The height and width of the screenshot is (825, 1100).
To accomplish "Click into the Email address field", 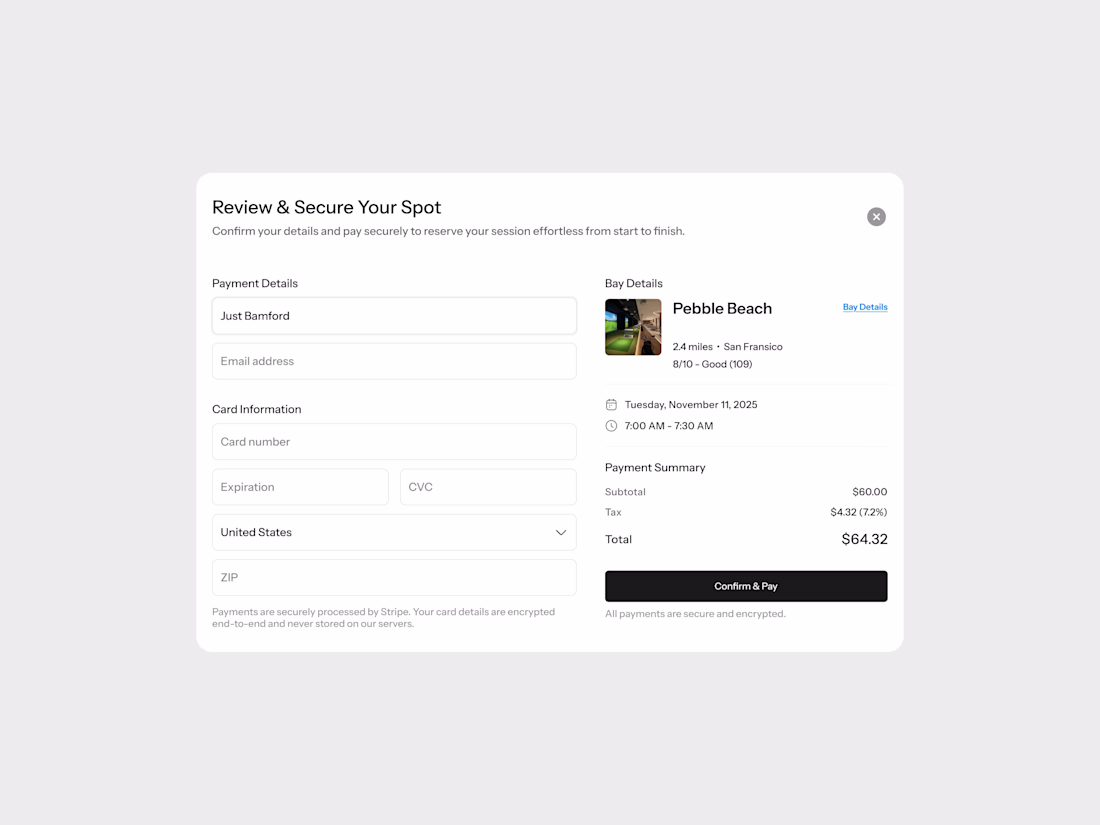I will click(x=394, y=361).
